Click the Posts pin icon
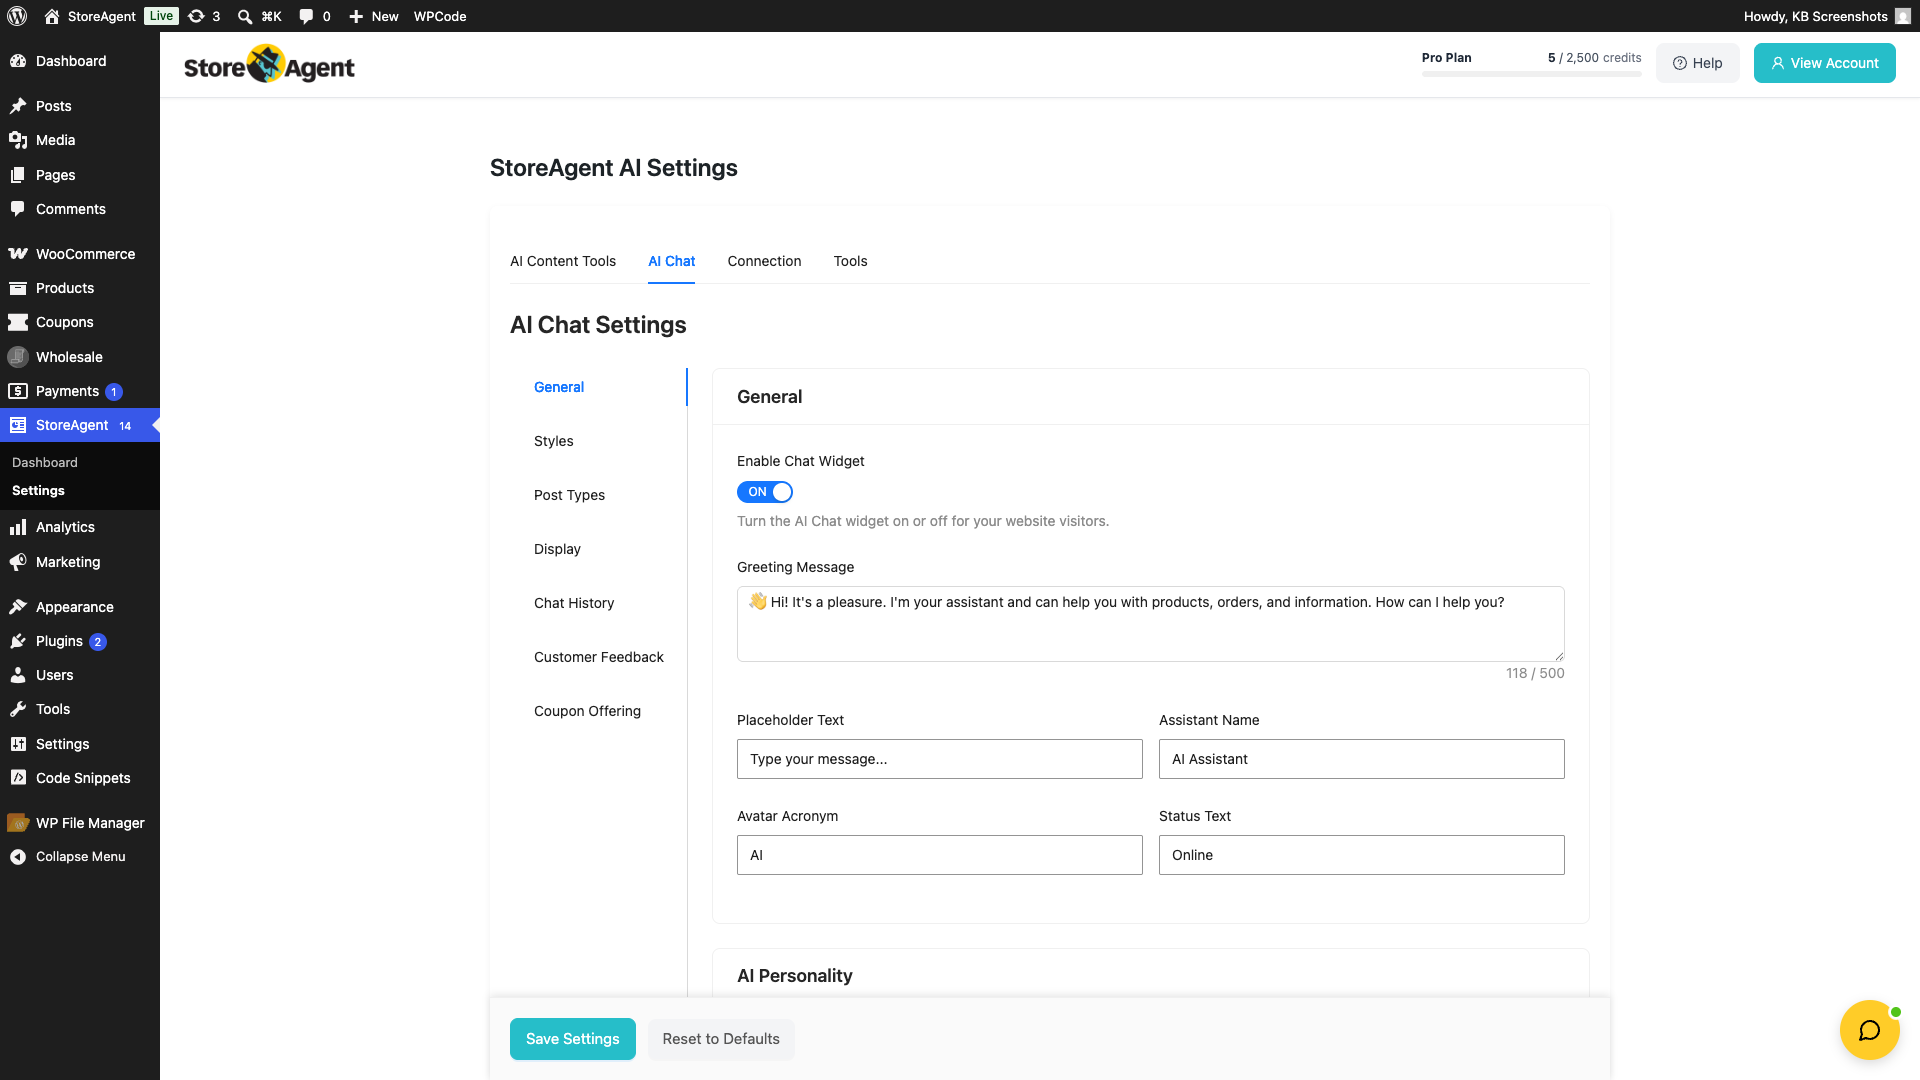 18,106
